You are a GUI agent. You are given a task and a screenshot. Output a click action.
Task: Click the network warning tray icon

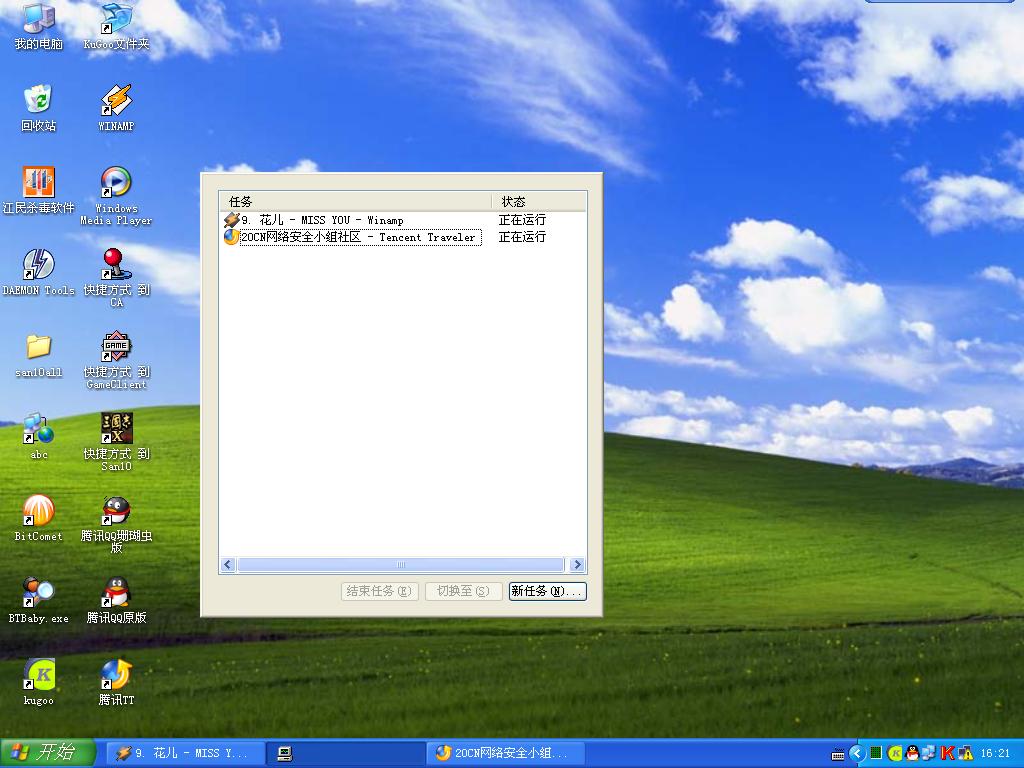[x=966, y=753]
